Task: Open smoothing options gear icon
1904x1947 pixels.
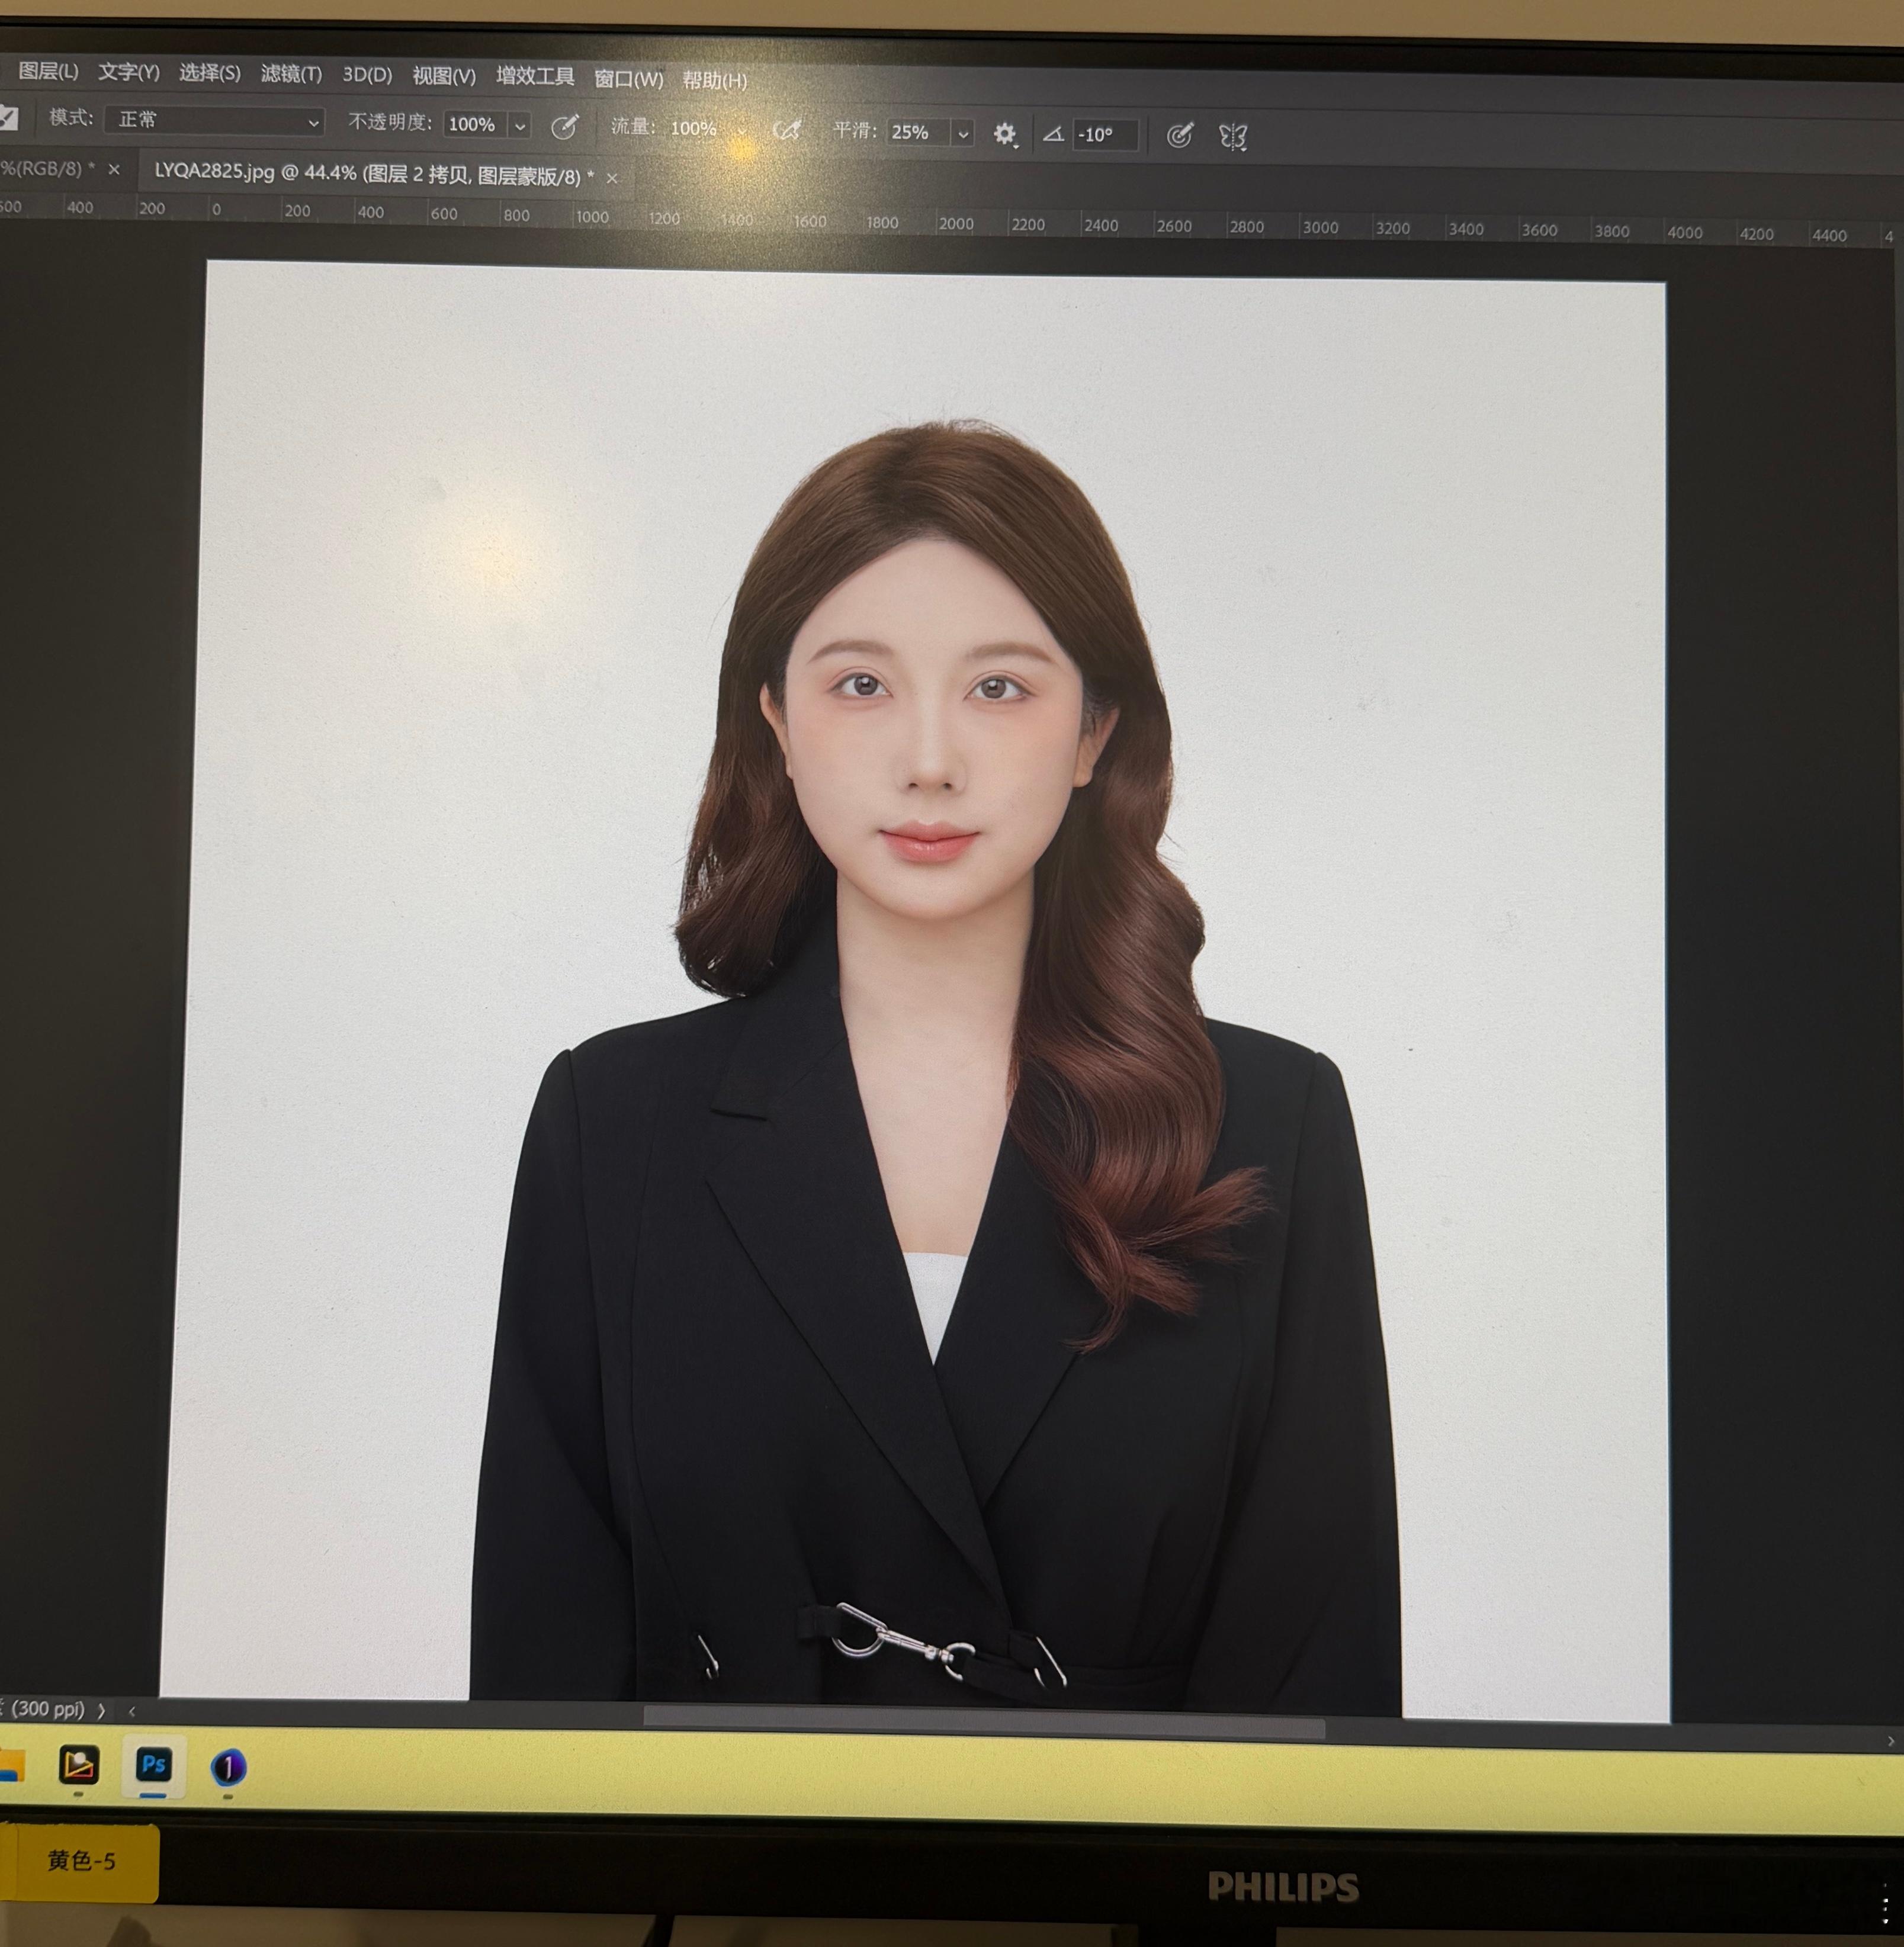Action: click(1004, 133)
